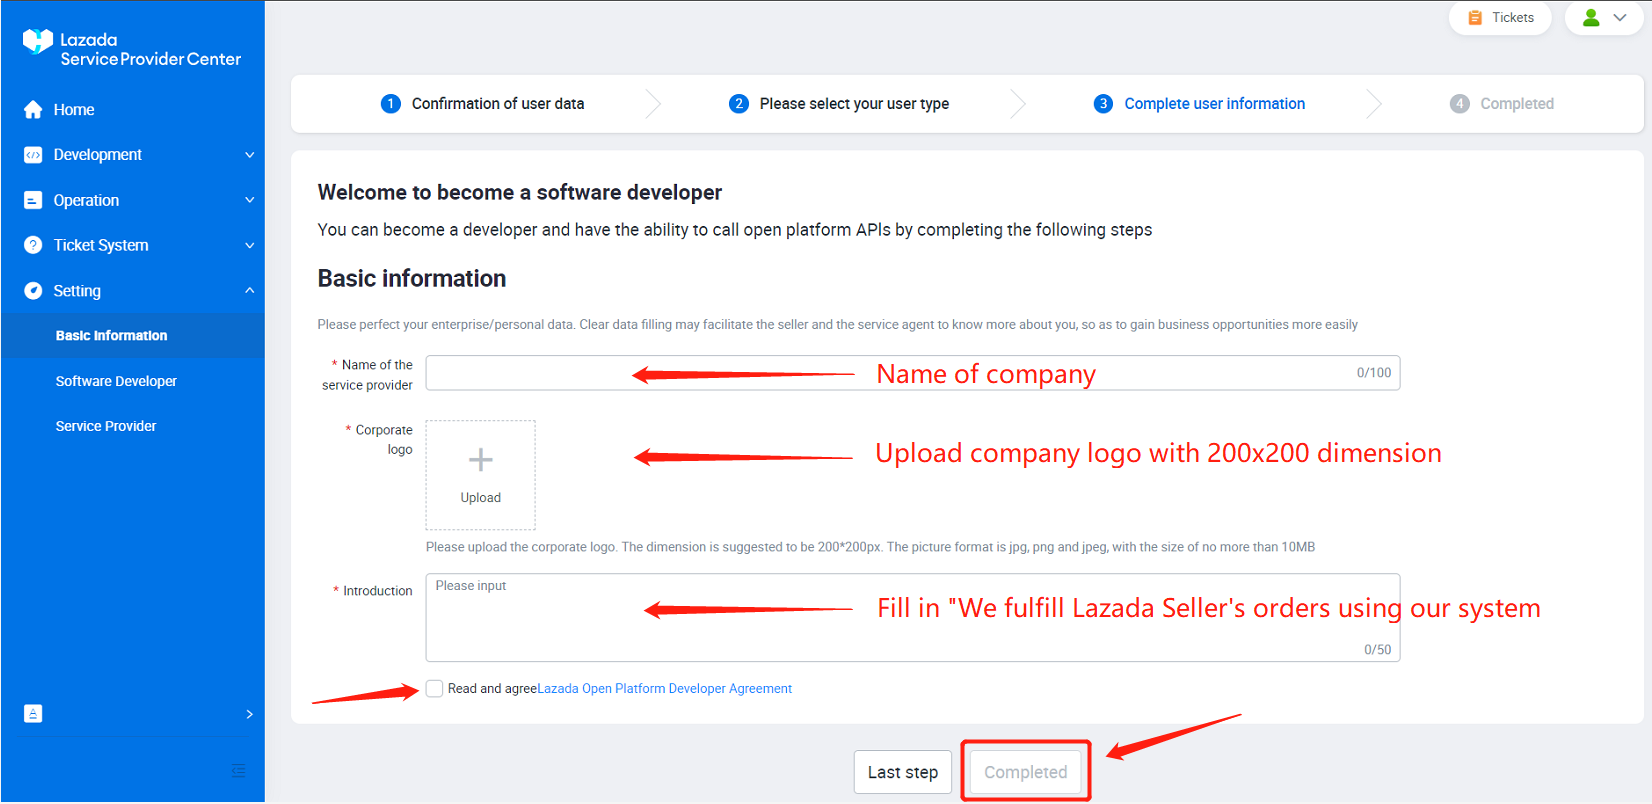Click the Operation panel icon
The image size is (1652, 804).
[x=33, y=200]
